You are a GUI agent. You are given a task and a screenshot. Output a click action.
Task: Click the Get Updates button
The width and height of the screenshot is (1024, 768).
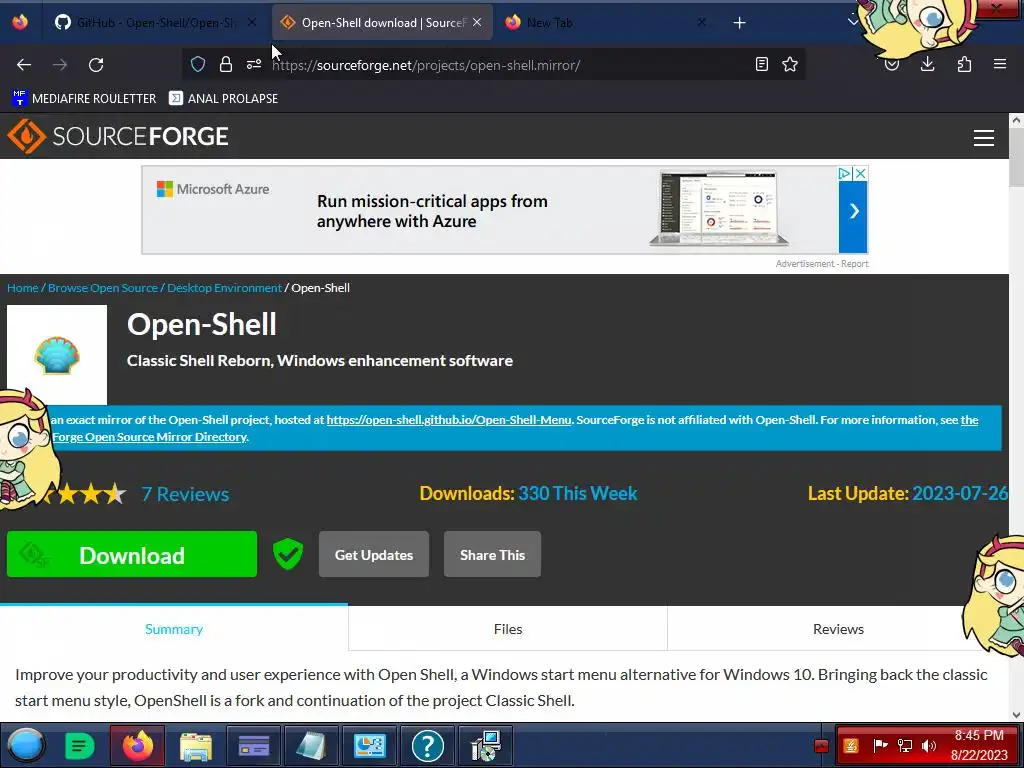[374, 554]
